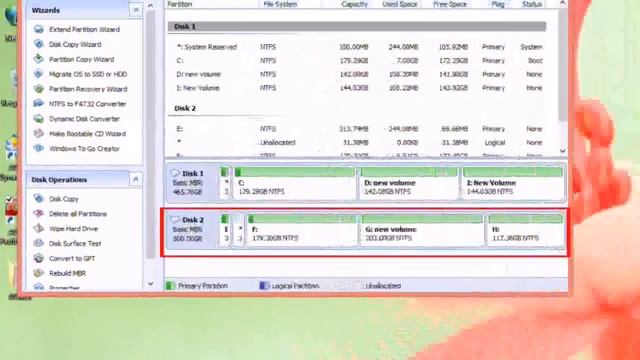Screen dimensions: 640x360
Task: Select the Disk 1 header row
Action: coord(357,27)
